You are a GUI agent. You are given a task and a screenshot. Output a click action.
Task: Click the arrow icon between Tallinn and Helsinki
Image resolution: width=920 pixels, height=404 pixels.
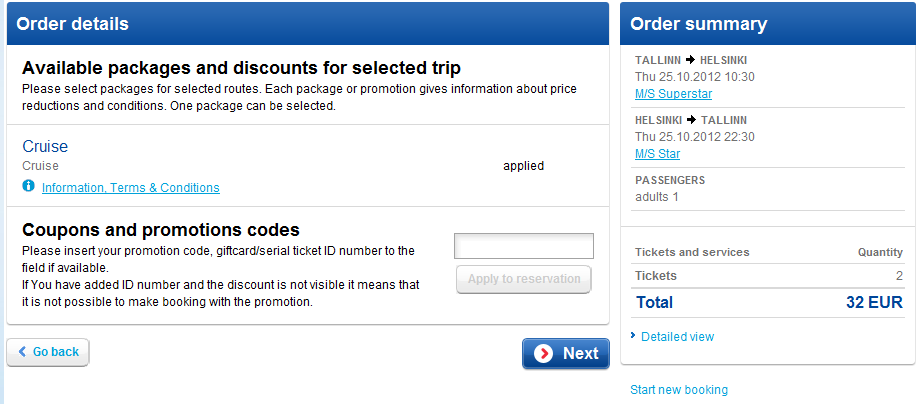(691, 60)
